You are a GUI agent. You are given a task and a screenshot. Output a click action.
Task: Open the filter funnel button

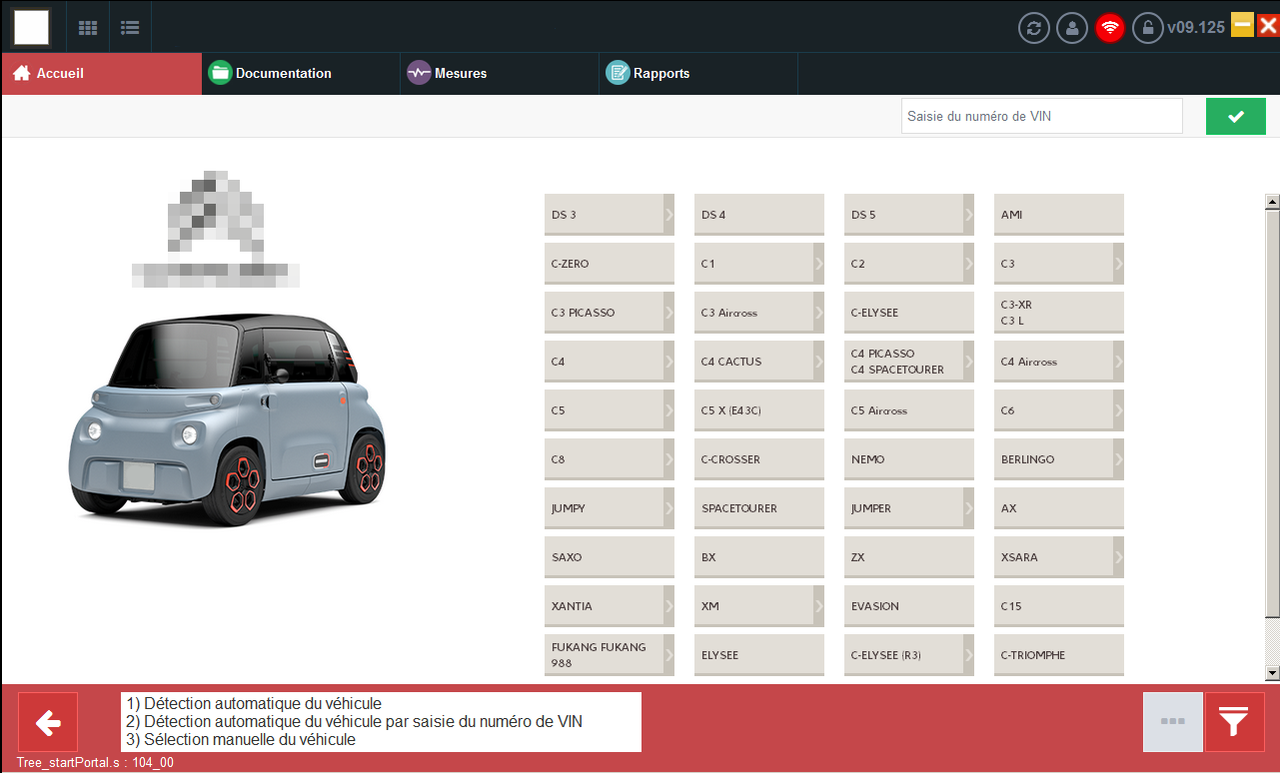coord(1235,722)
